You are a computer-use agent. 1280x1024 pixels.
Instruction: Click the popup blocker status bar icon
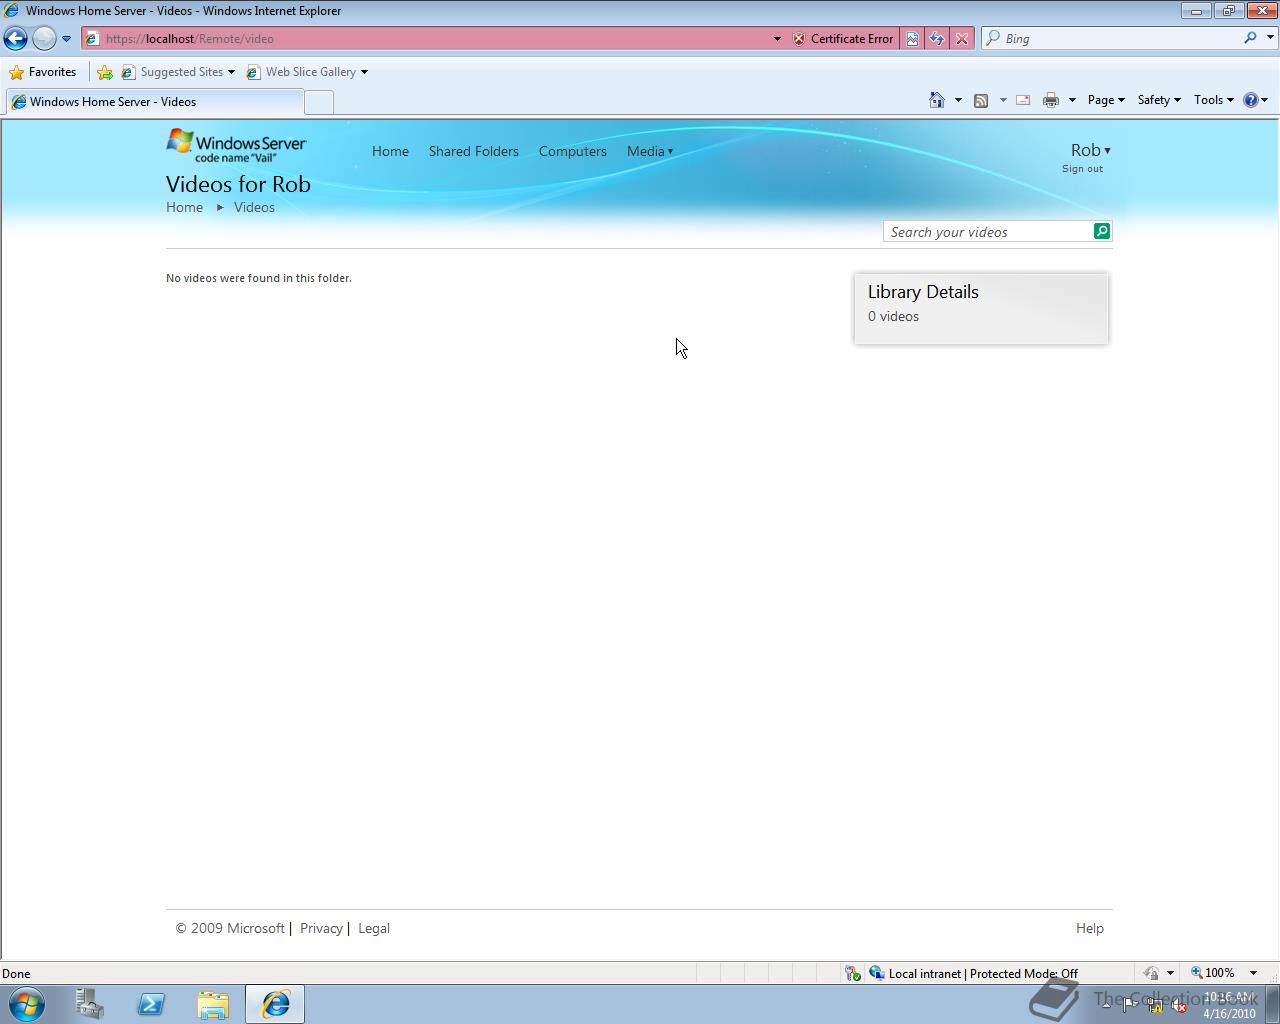pos(852,973)
